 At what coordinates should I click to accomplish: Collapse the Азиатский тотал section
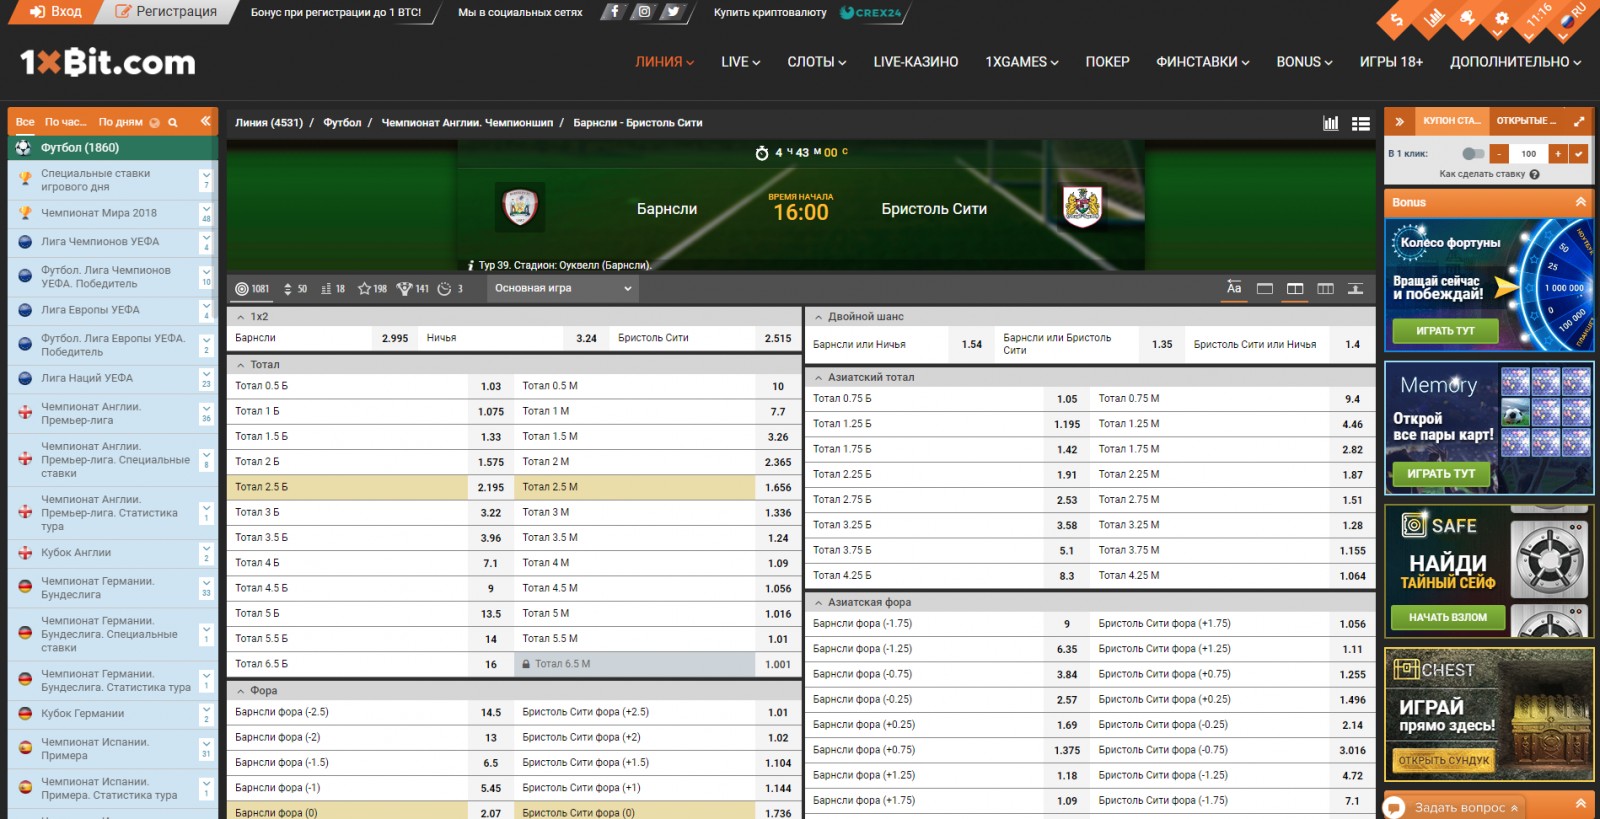818,378
